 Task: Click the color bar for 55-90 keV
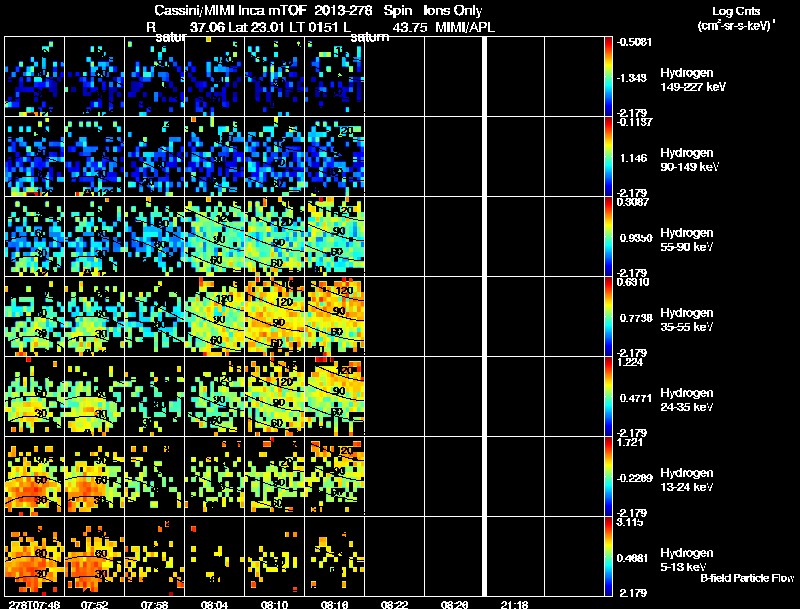click(x=608, y=237)
